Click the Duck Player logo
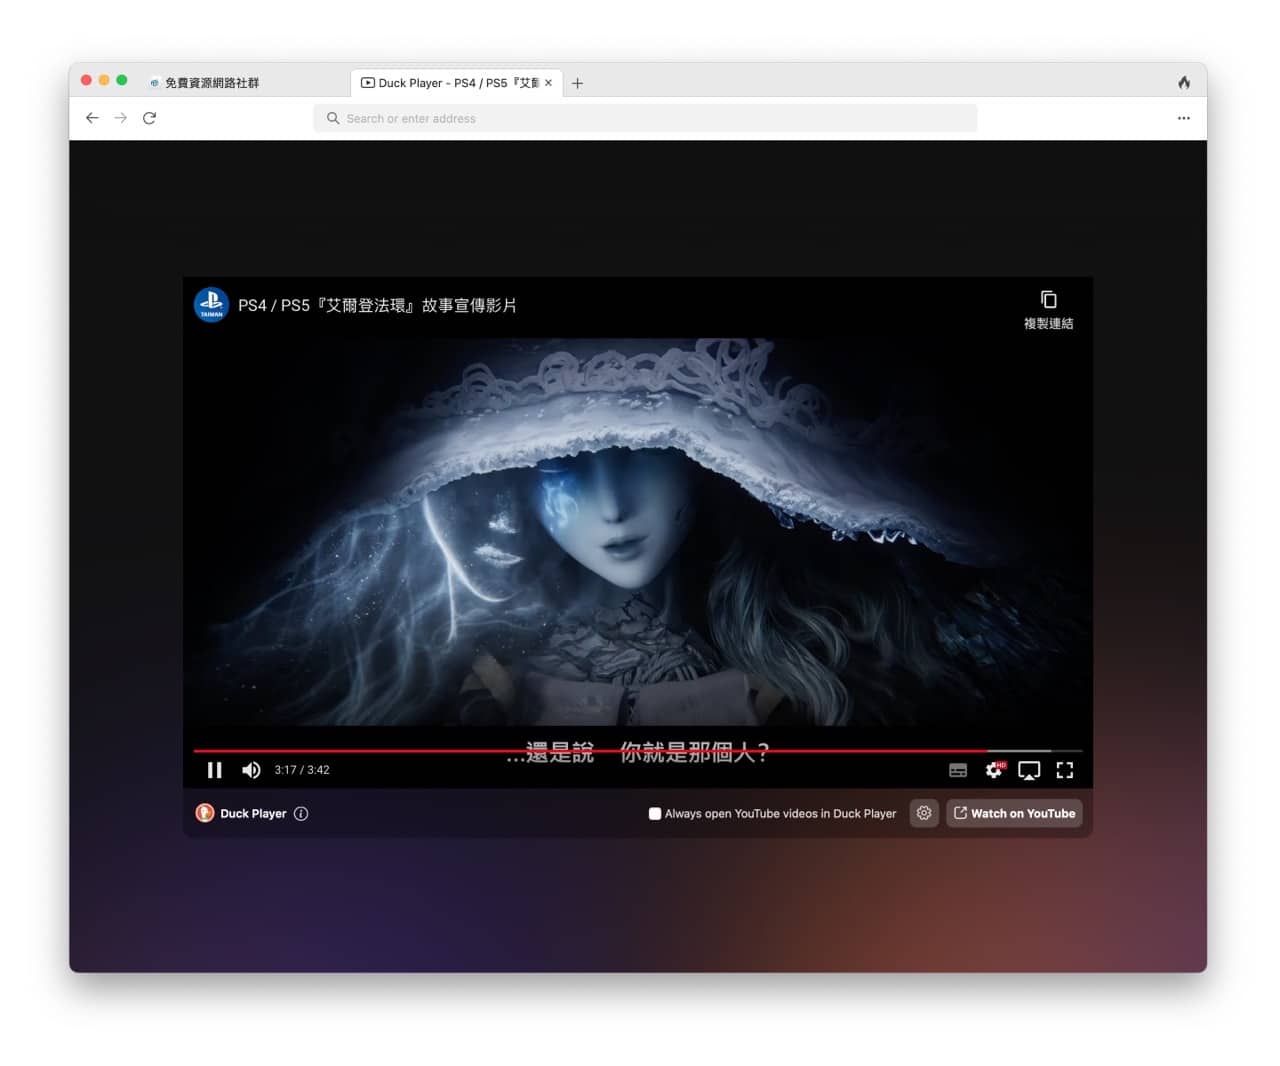 click(x=205, y=813)
